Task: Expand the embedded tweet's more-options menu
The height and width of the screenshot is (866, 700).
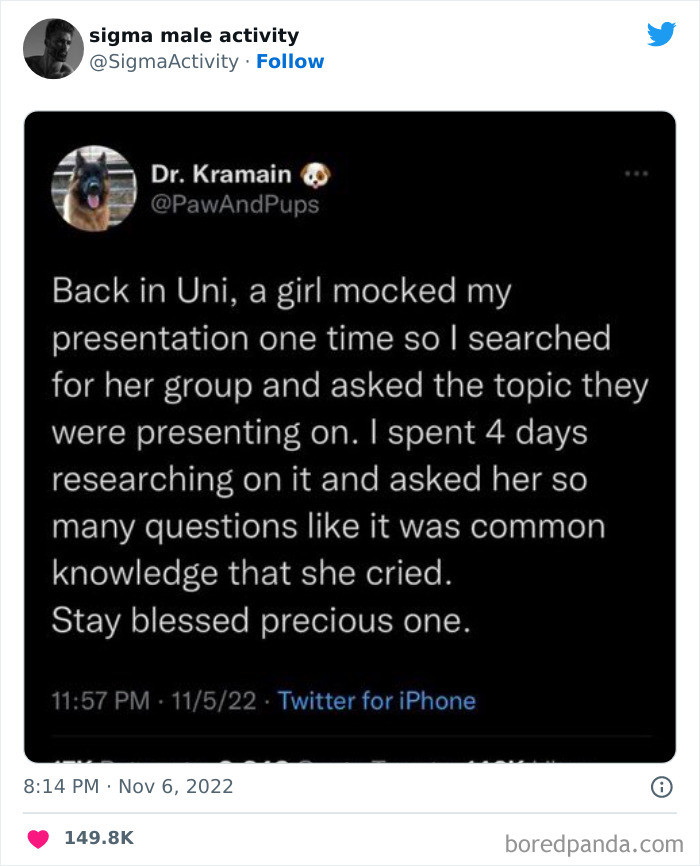Action: (637, 172)
